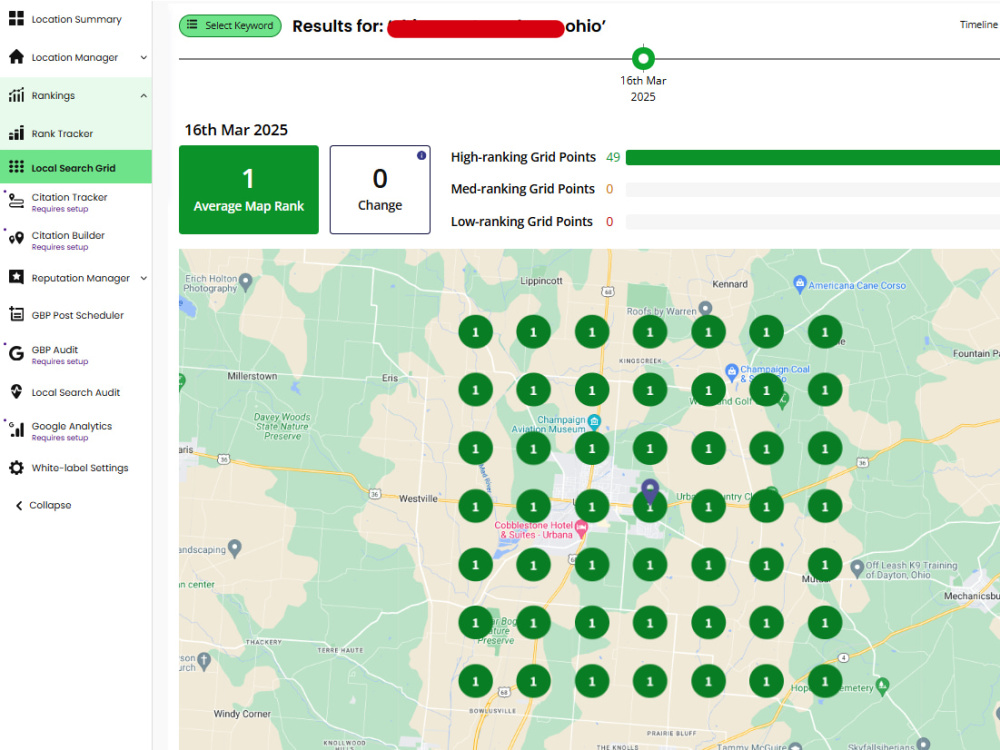
Task: Open Local Search Audit menu item
Action: point(76,392)
